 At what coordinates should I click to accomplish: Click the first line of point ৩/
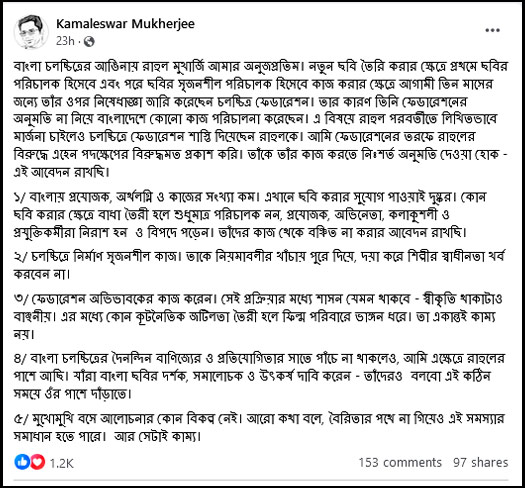258,299
